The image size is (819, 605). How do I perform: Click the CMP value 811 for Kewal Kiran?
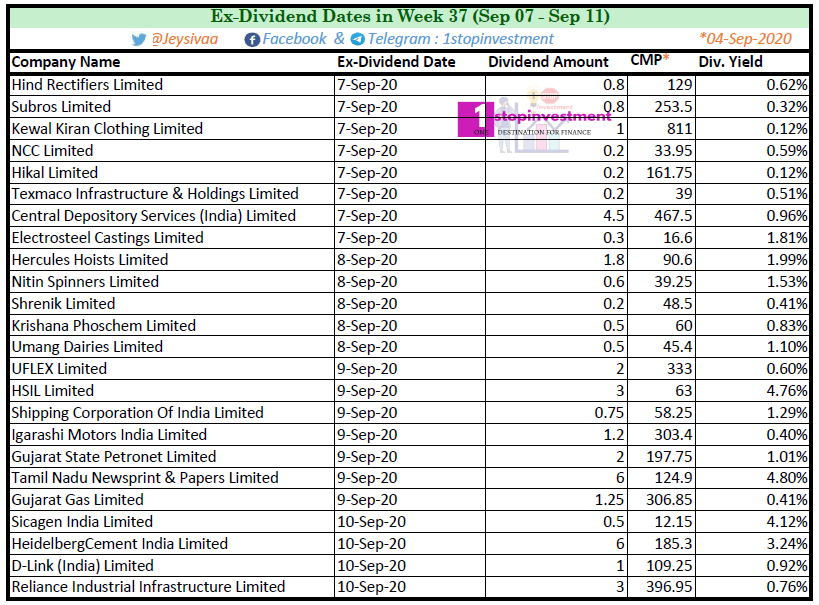pos(679,129)
